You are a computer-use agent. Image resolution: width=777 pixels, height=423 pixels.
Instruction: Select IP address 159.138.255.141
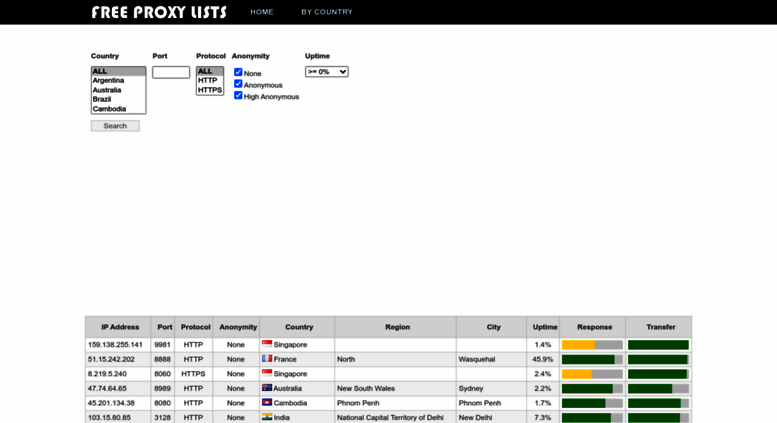115,345
